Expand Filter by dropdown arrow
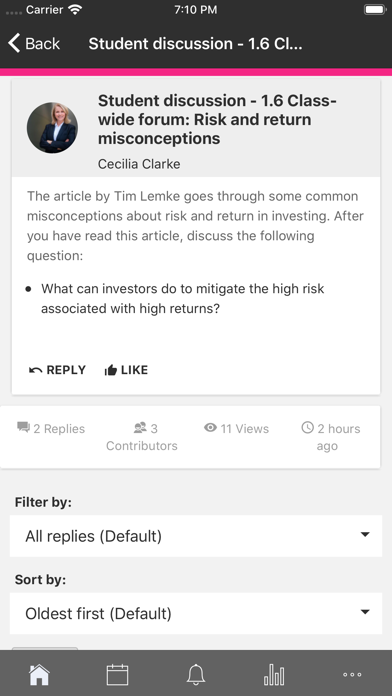This screenshot has width=392, height=696. click(365, 535)
